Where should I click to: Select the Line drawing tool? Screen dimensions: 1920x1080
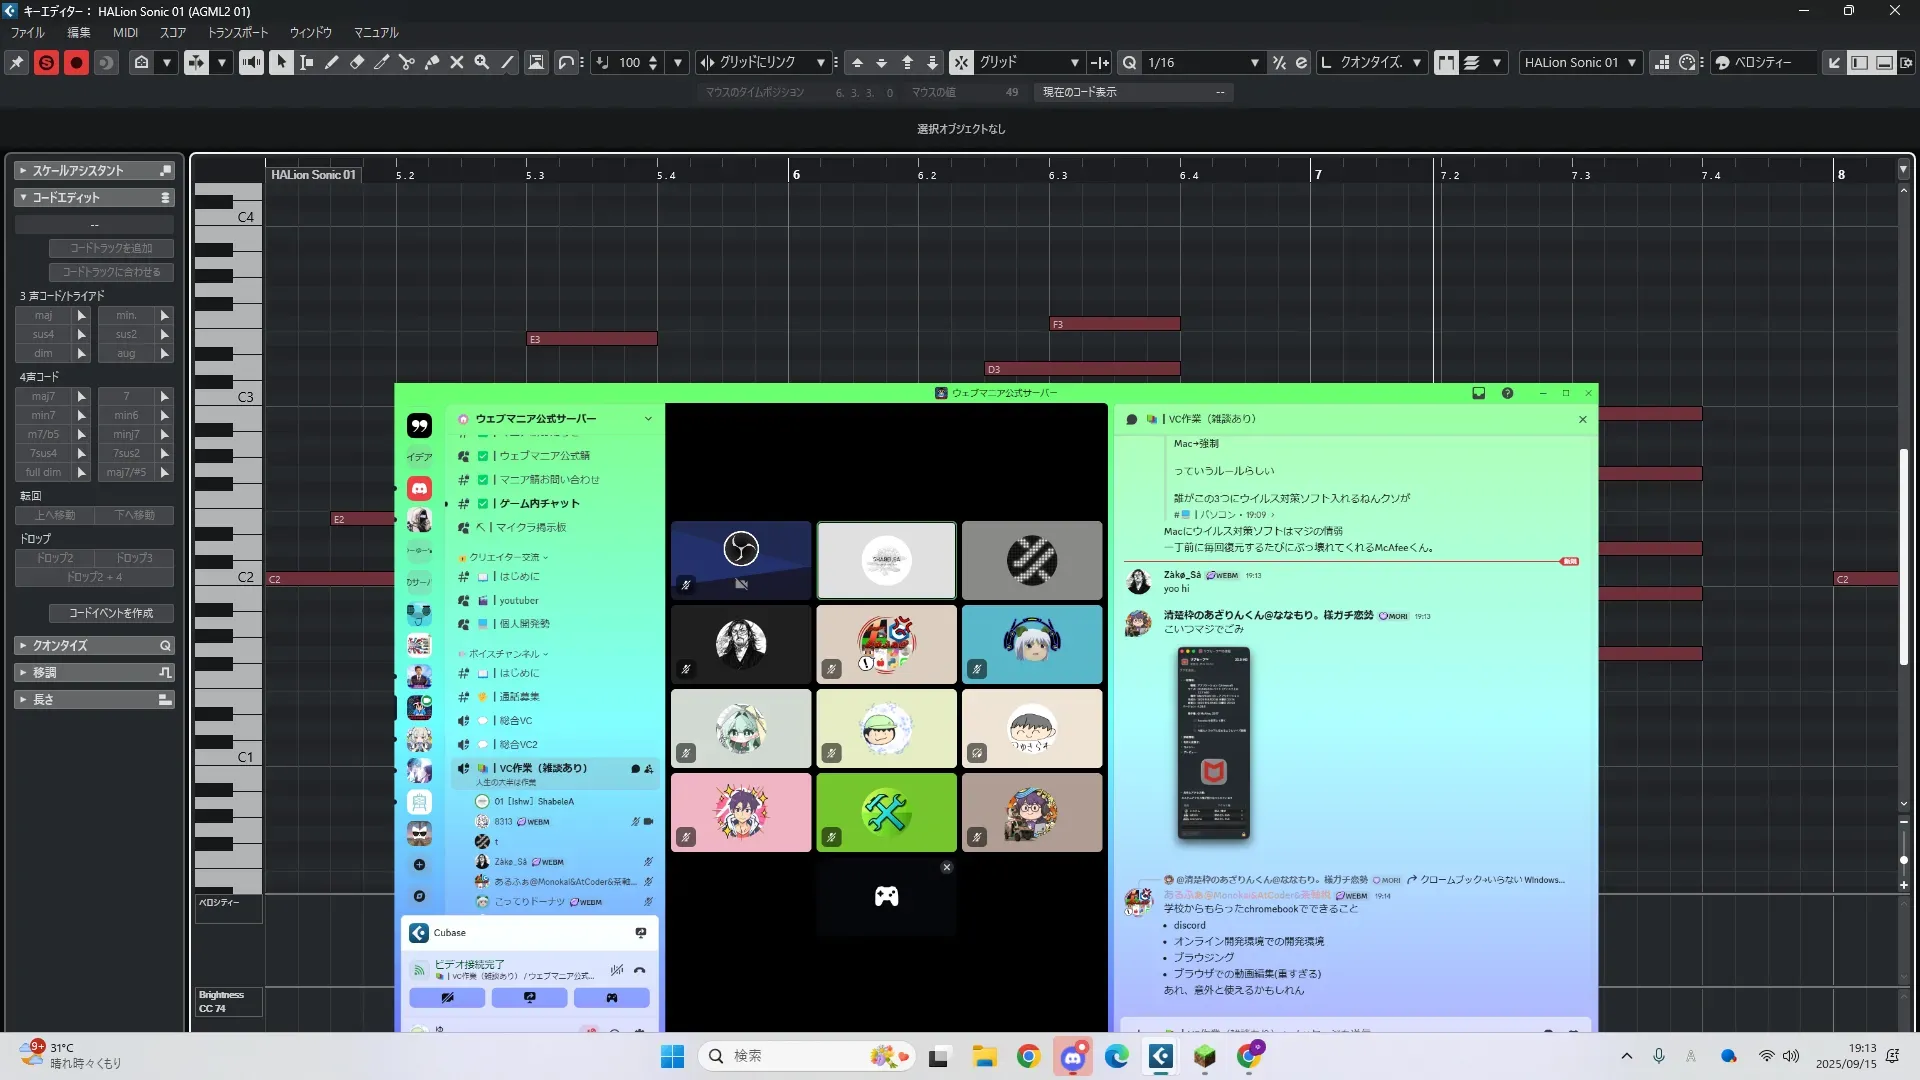[x=507, y=62]
